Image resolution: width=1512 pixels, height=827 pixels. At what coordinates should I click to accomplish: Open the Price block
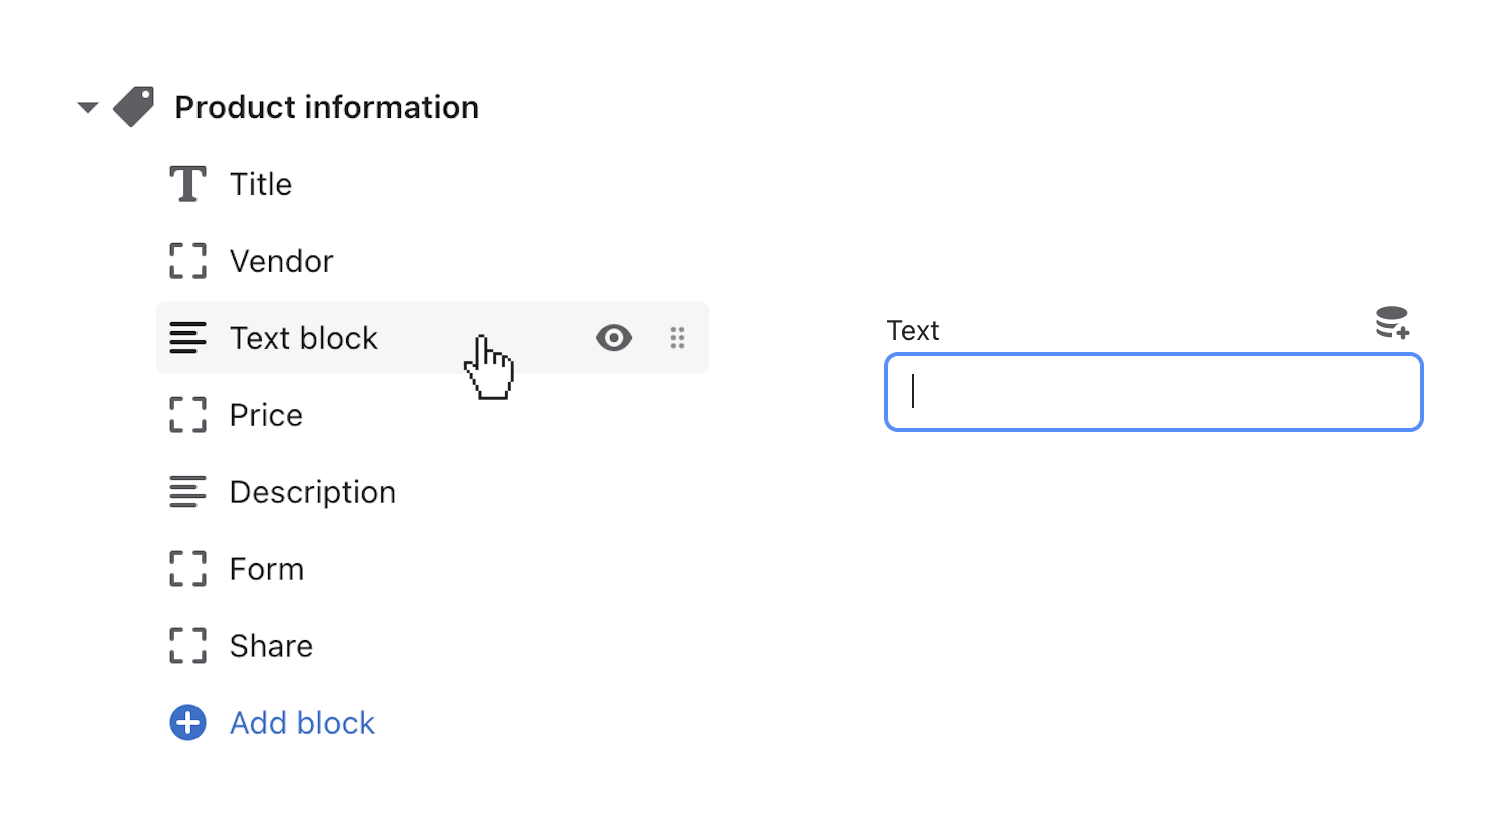(266, 415)
